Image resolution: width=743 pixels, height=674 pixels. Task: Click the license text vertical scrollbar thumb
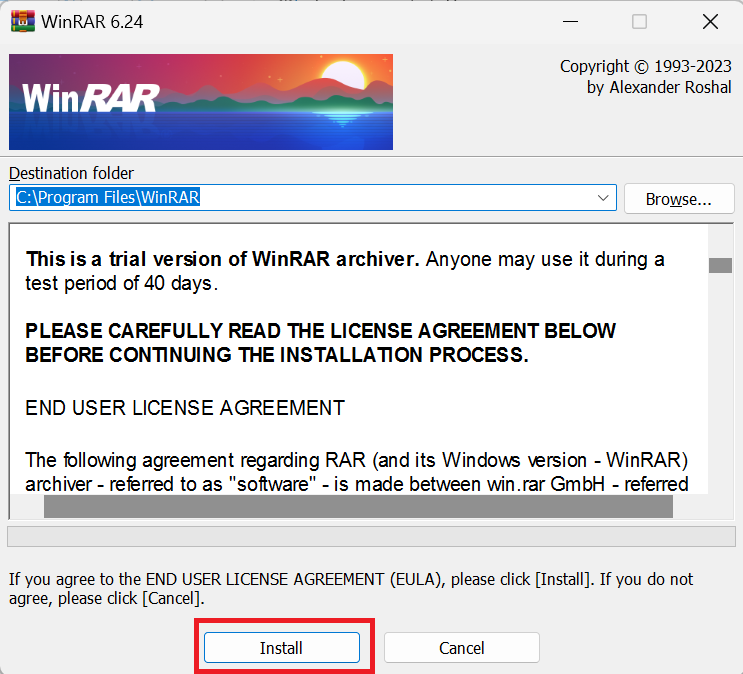coord(720,265)
